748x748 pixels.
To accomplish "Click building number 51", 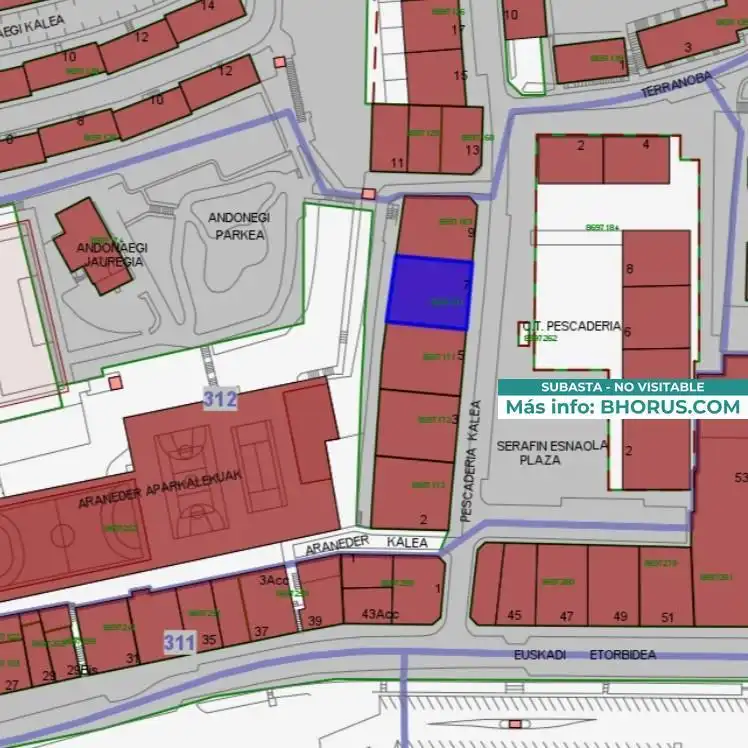I will tap(667, 617).
